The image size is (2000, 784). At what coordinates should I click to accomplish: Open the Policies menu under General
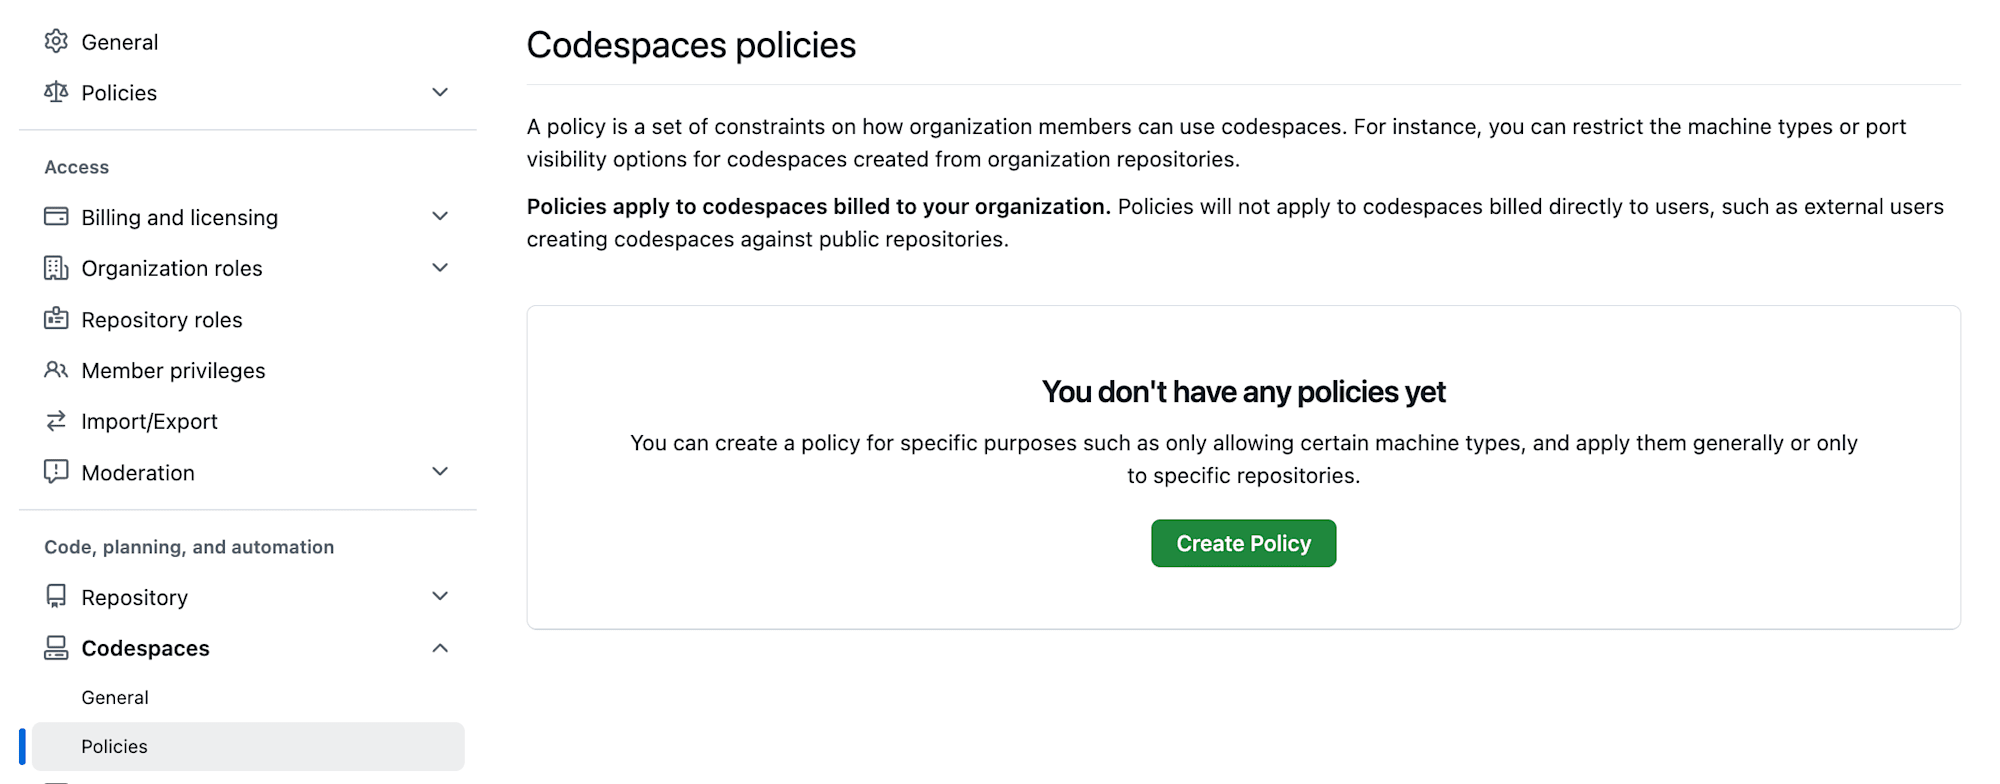(248, 93)
